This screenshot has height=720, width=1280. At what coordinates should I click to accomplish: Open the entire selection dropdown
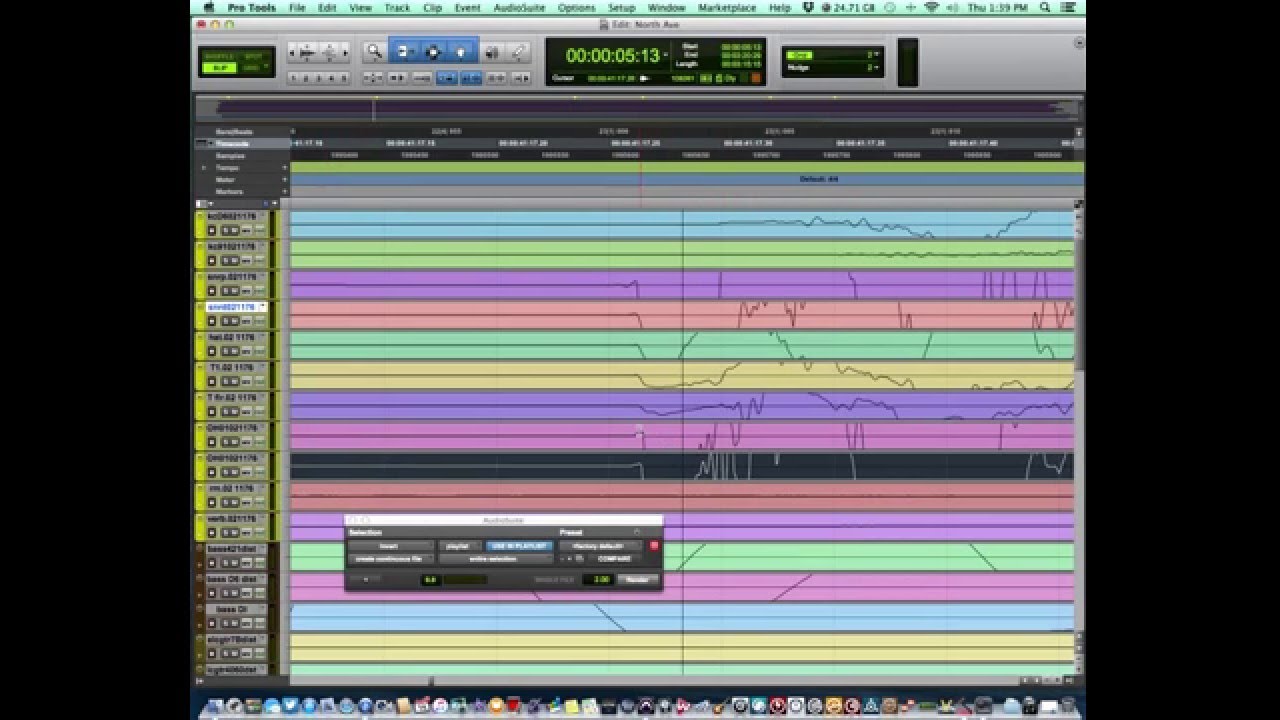[495, 558]
